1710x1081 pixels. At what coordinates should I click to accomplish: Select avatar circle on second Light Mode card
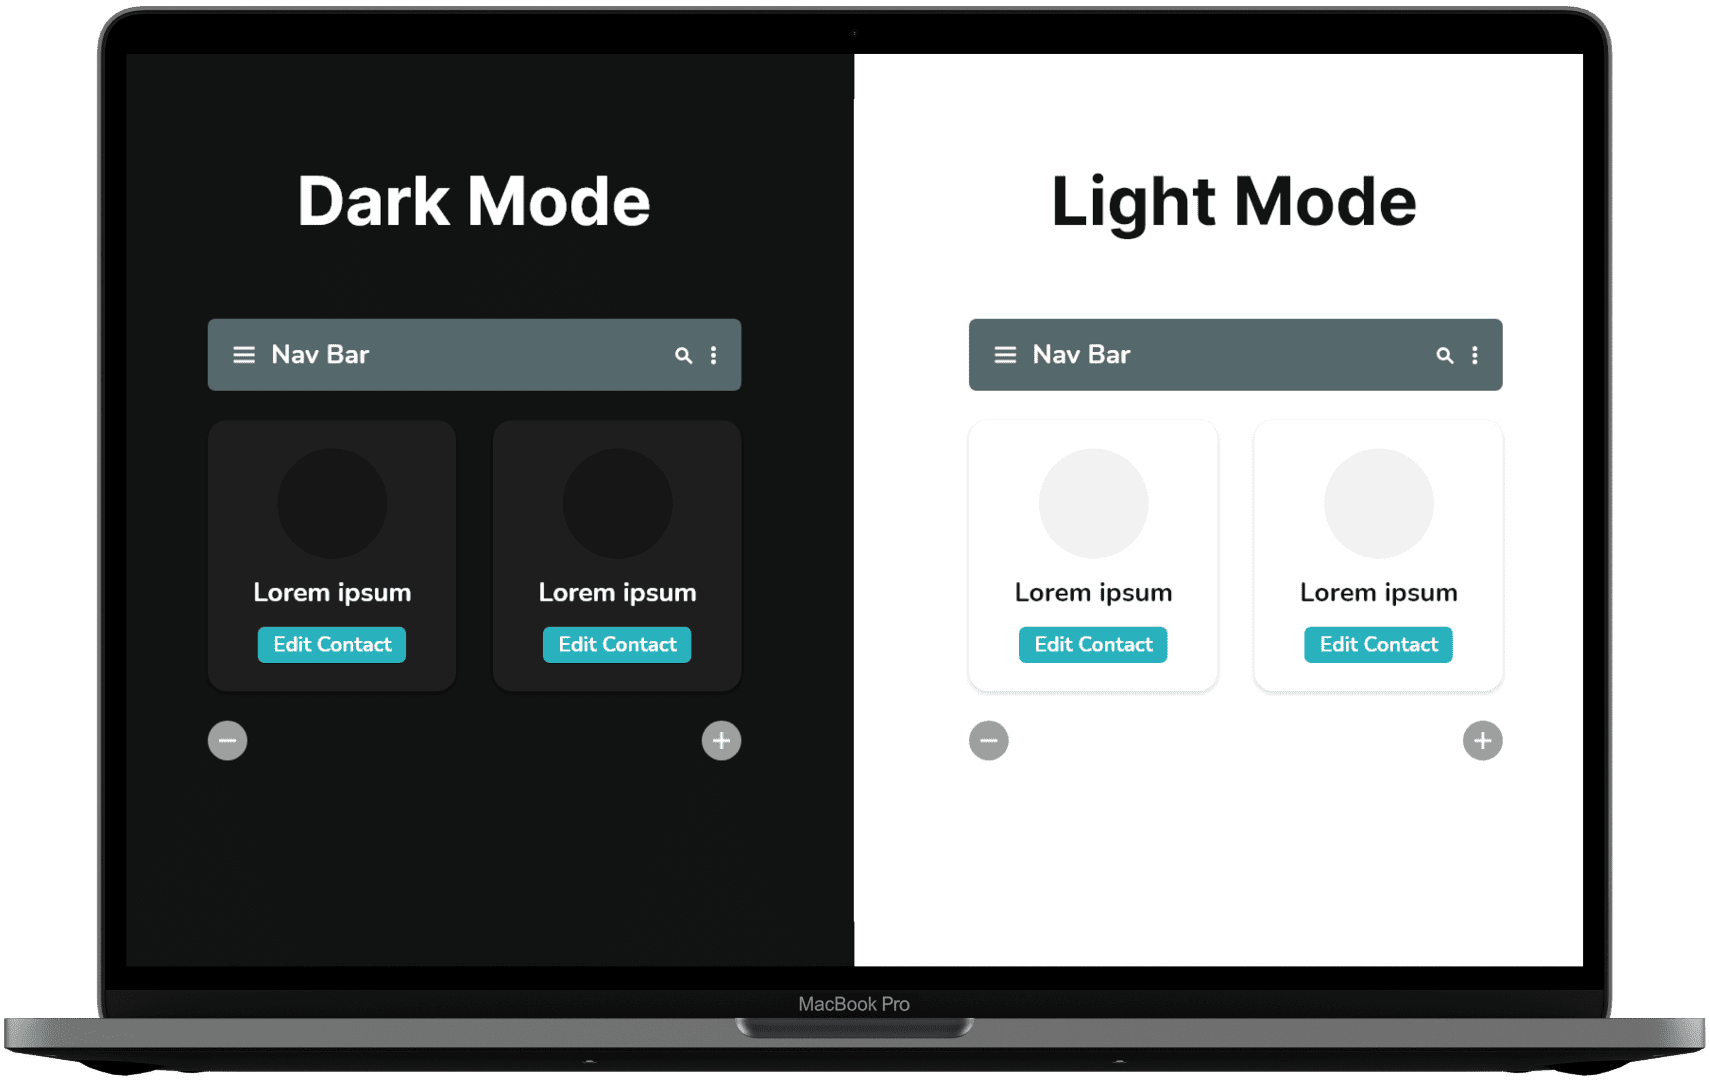pos(1378,503)
